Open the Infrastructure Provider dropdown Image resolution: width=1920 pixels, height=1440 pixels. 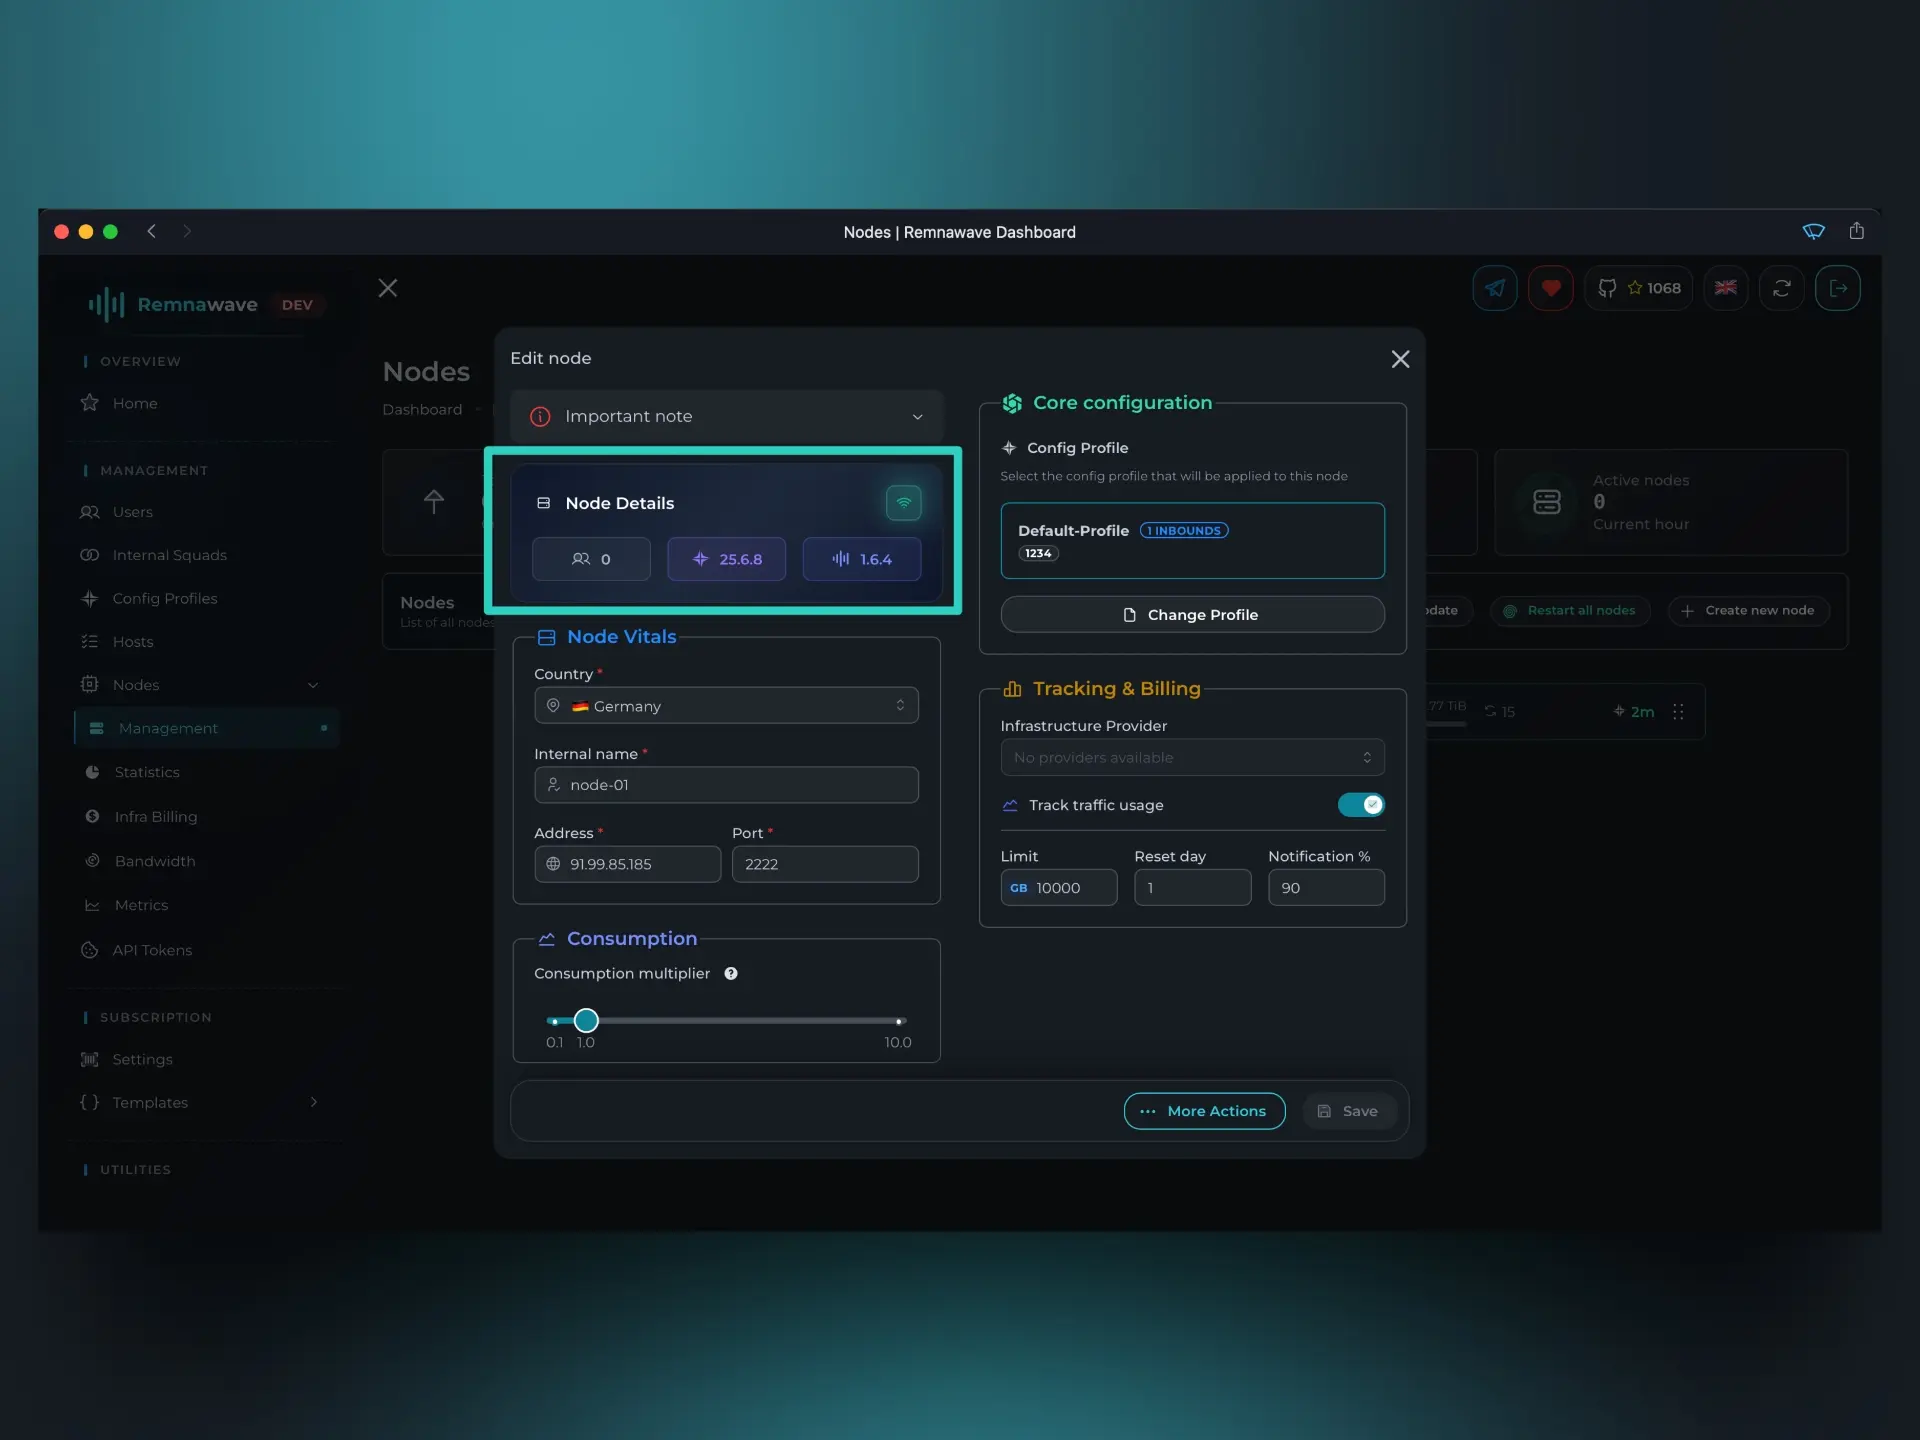1192,757
